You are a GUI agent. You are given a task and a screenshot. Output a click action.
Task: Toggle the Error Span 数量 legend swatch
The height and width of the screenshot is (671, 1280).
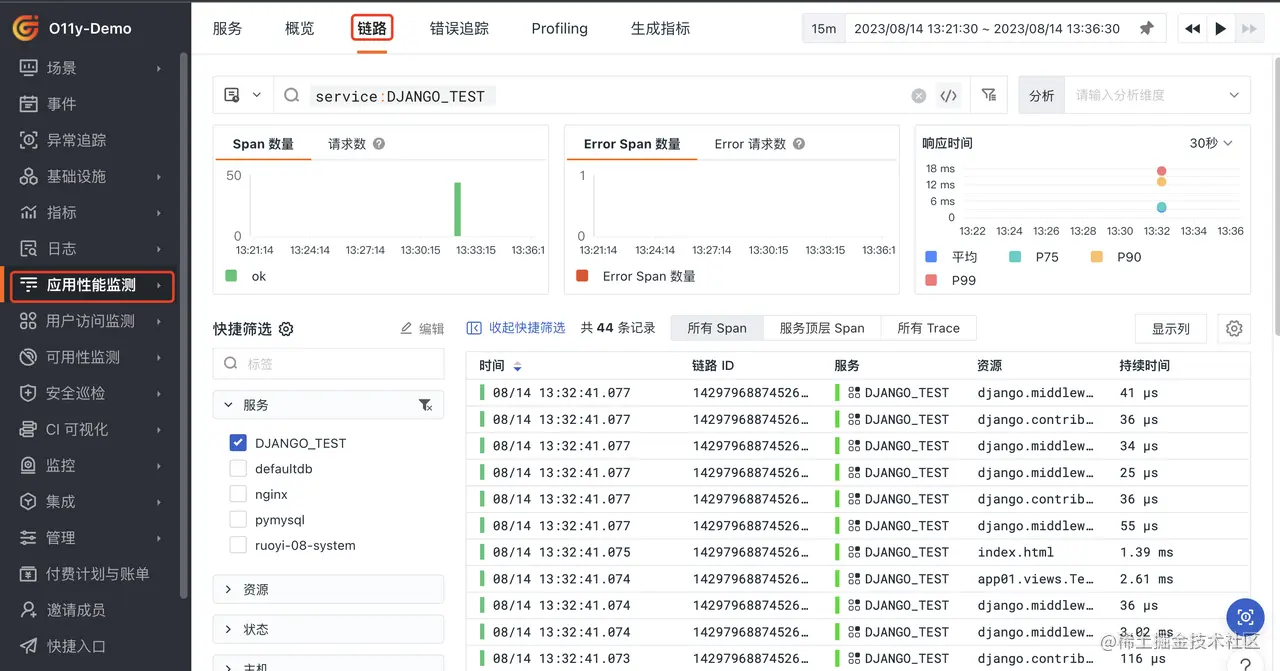click(x=582, y=276)
